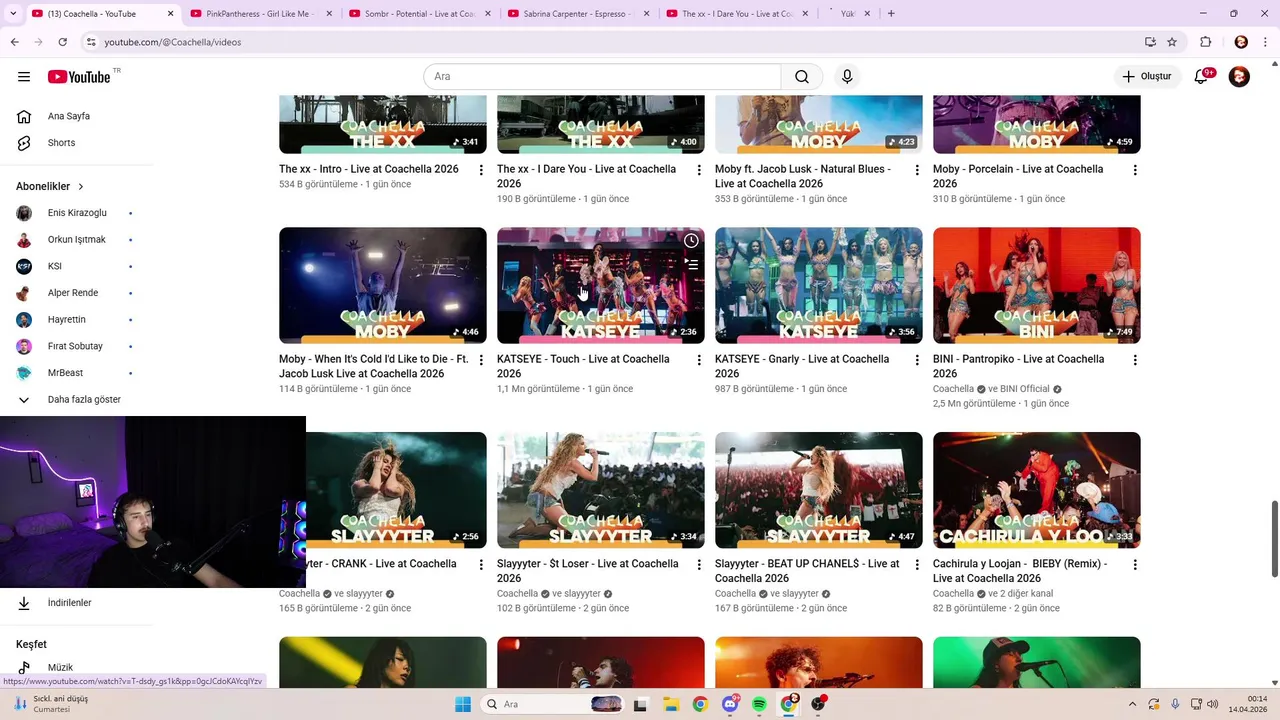Image resolution: width=1280 pixels, height=720 pixels.
Task: Focus the YouTube Ara search field
Action: (602, 77)
